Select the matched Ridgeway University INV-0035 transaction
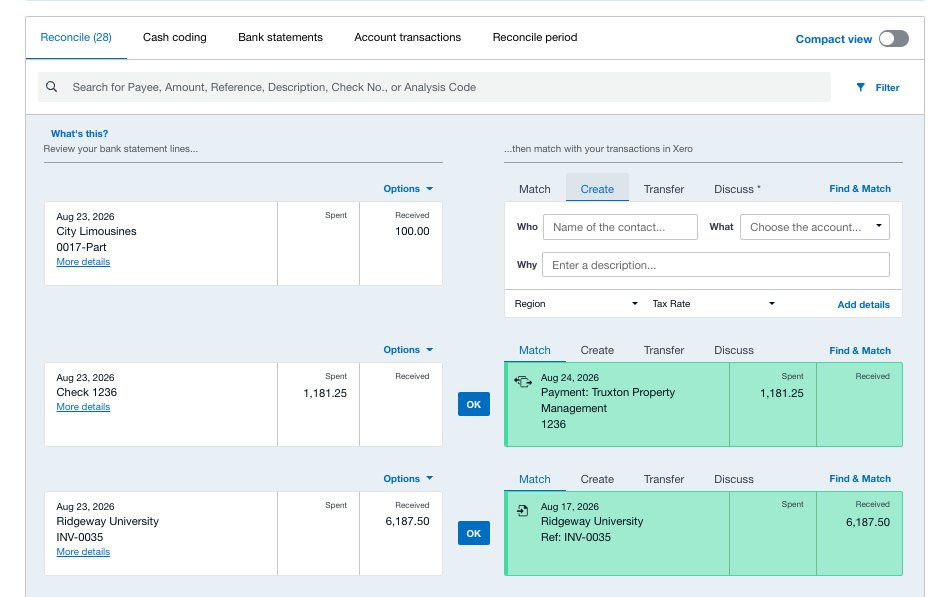Image resolution: width=951 pixels, height=597 pixels. pos(704,533)
